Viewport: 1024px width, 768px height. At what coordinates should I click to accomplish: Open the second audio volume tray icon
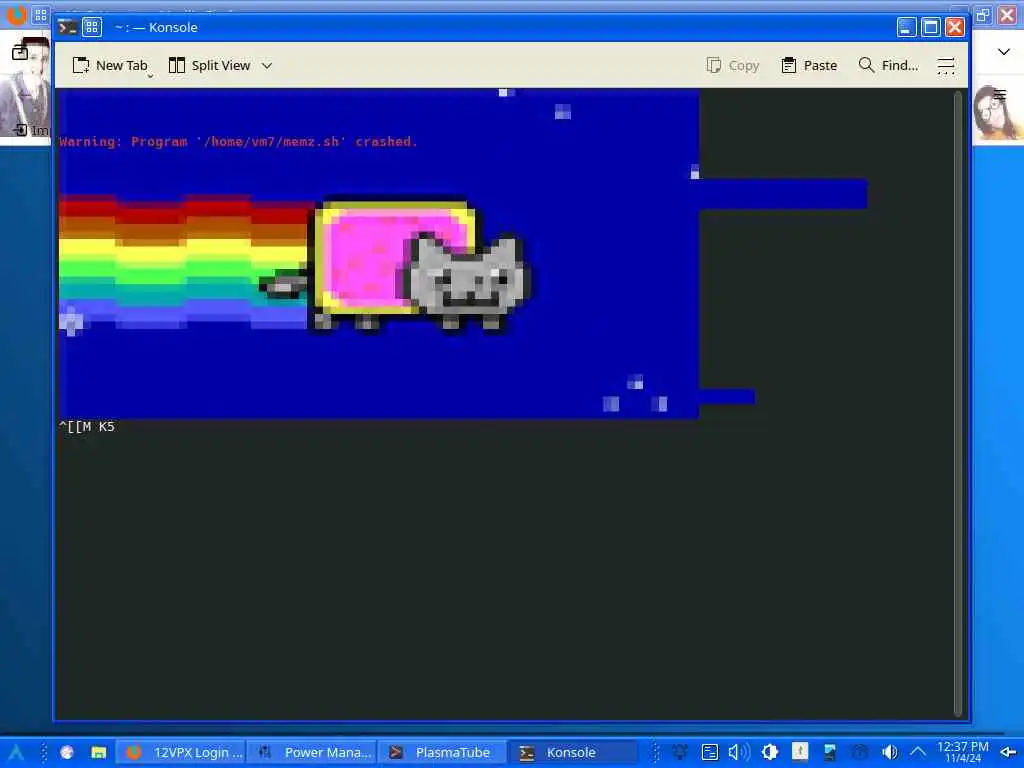tap(889, 752)
